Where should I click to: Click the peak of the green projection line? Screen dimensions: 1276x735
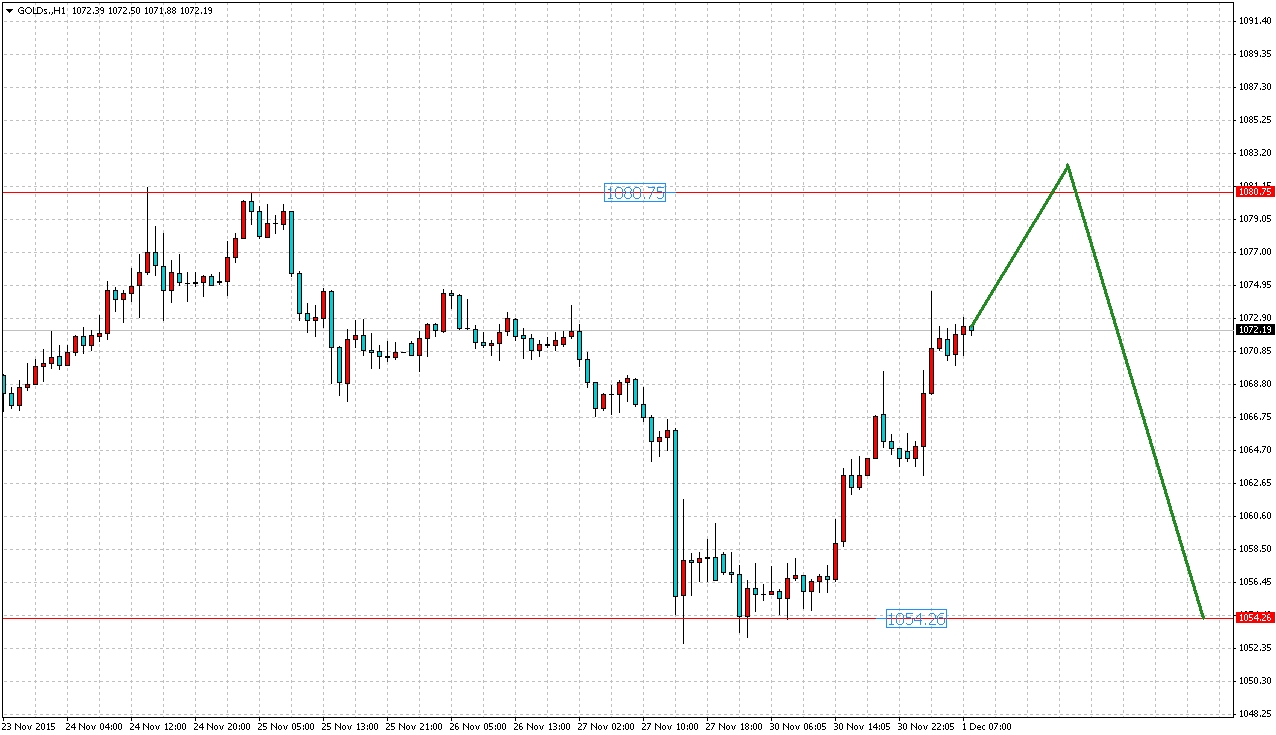pyautogui.click(x=1068, y=165)
